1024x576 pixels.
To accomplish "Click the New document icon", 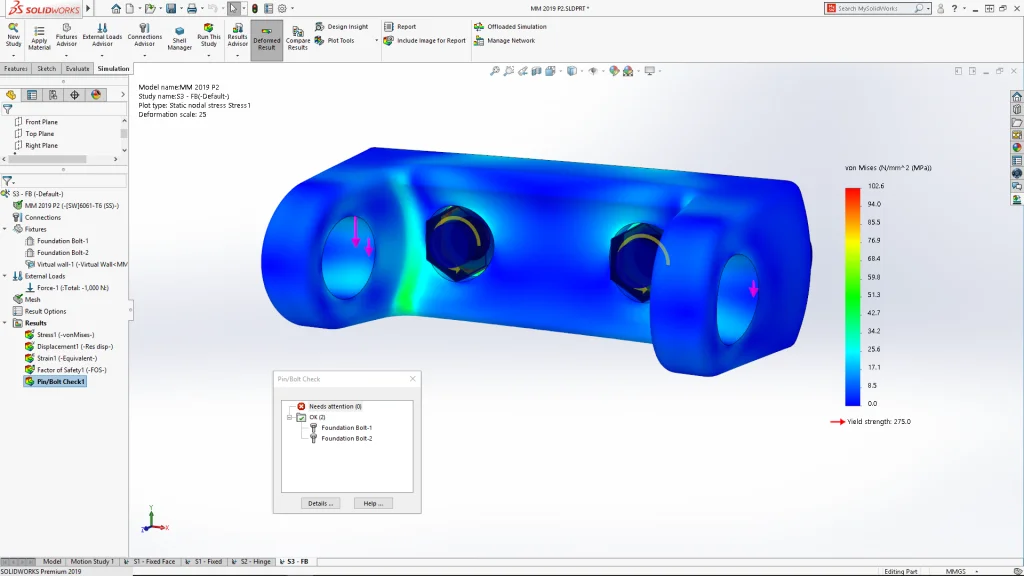I will 130,8.
